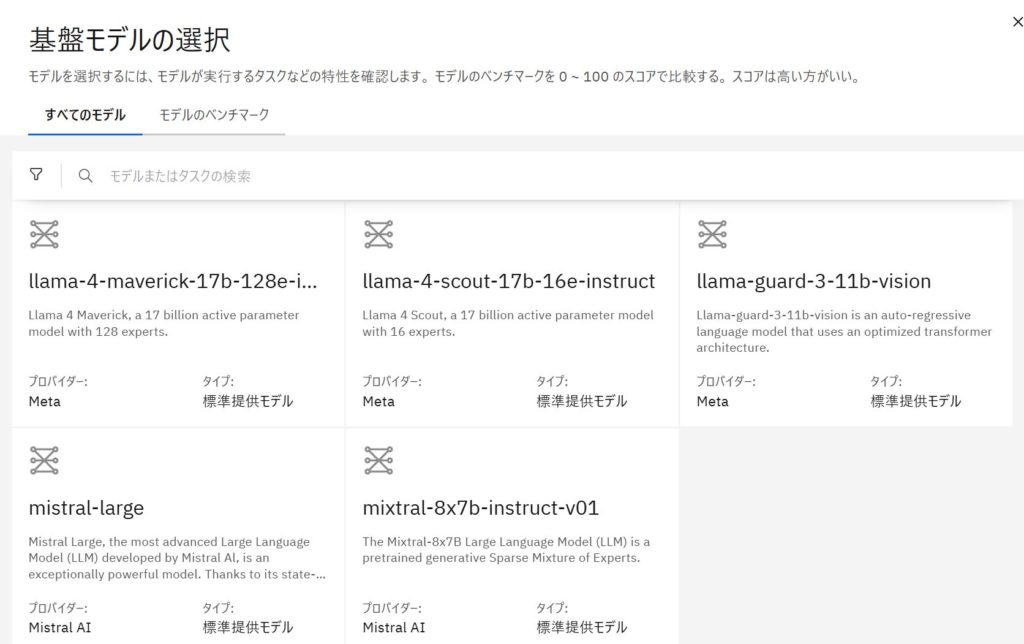
Task: Click the llama-4-scout model icon
Action: 379,234
